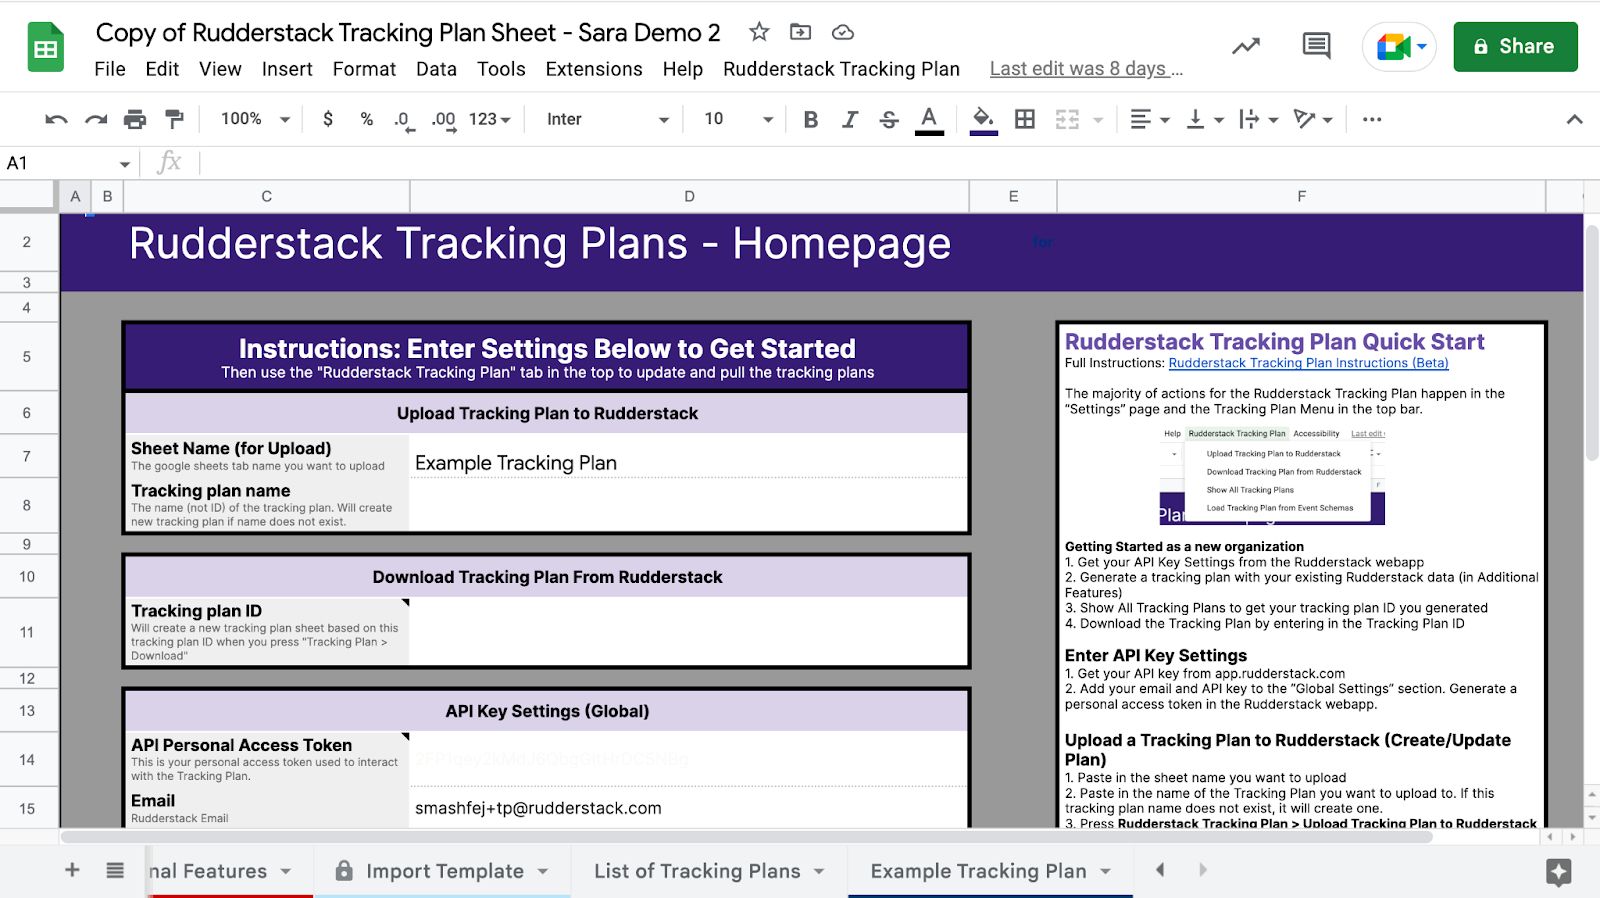The height and width of the screenshot is (898, 1600).
Task: Open the activity dashboard trend icon
Action: (1246, 46)
